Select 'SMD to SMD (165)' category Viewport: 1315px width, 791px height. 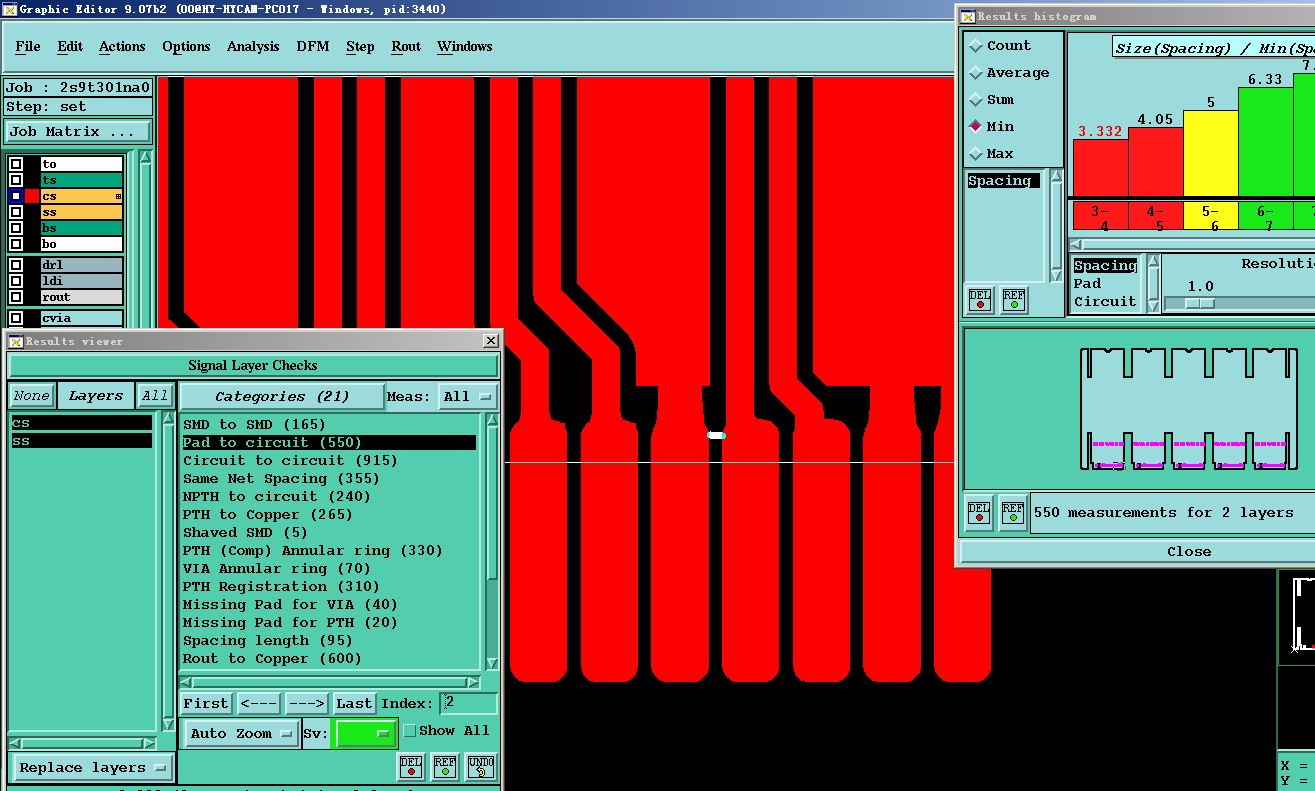pos(254,424)
